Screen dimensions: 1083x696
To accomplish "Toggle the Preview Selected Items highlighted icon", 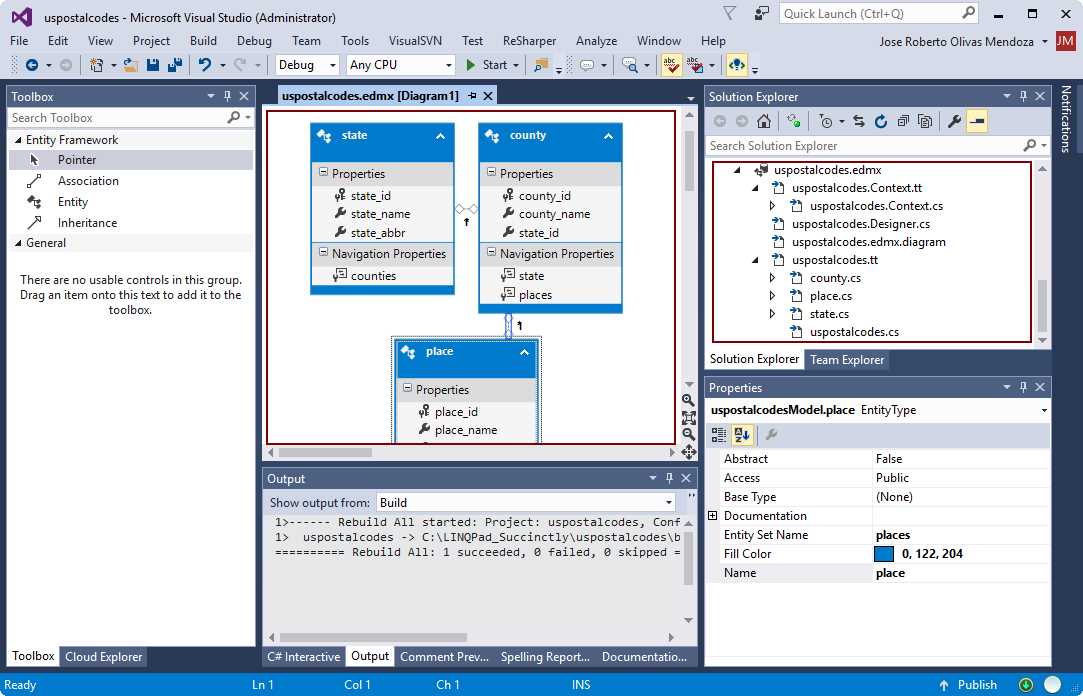I will (x=976, y=122).
